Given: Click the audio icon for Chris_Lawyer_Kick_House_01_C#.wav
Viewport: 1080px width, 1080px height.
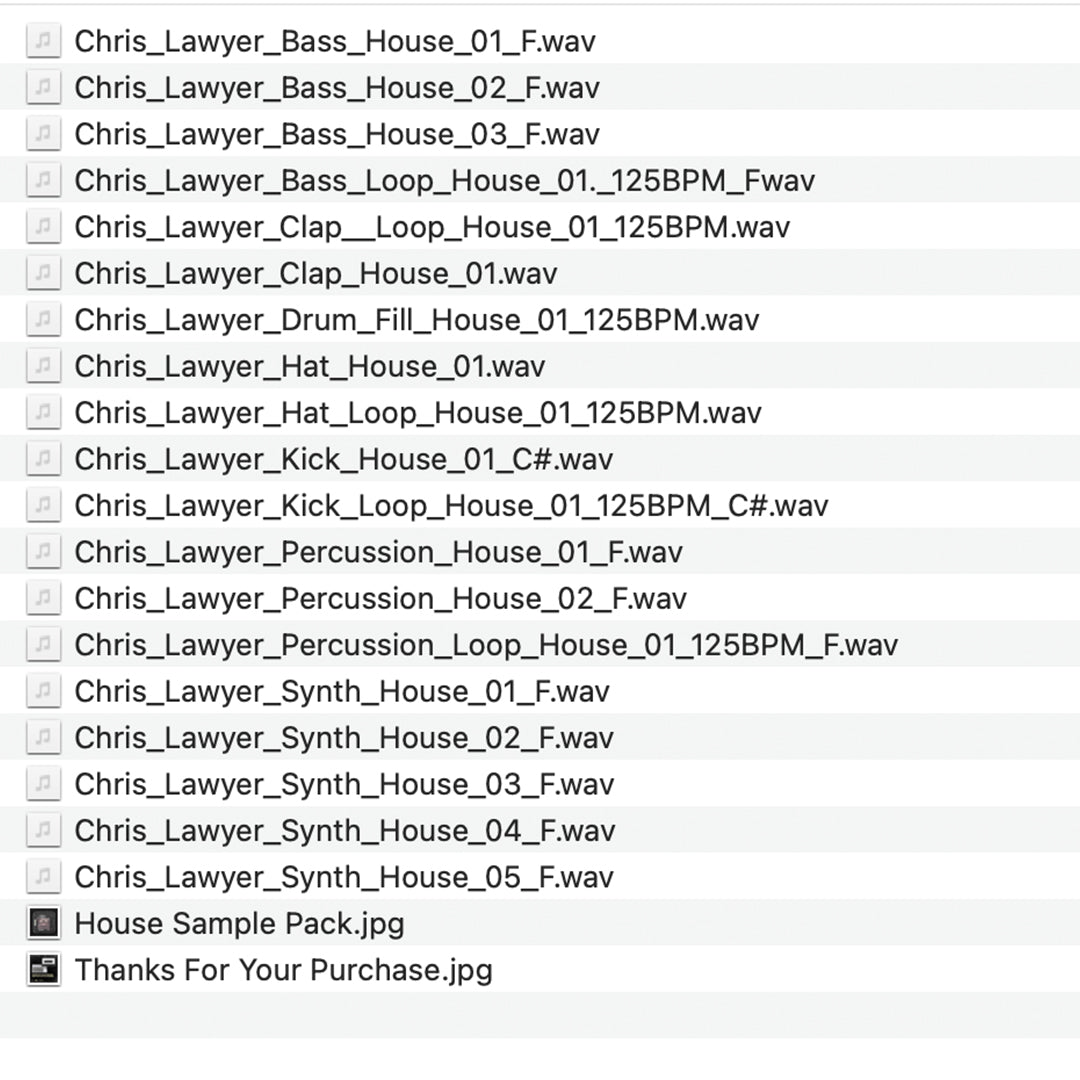Looking at the screenshot, I should (x=43, y=459).
